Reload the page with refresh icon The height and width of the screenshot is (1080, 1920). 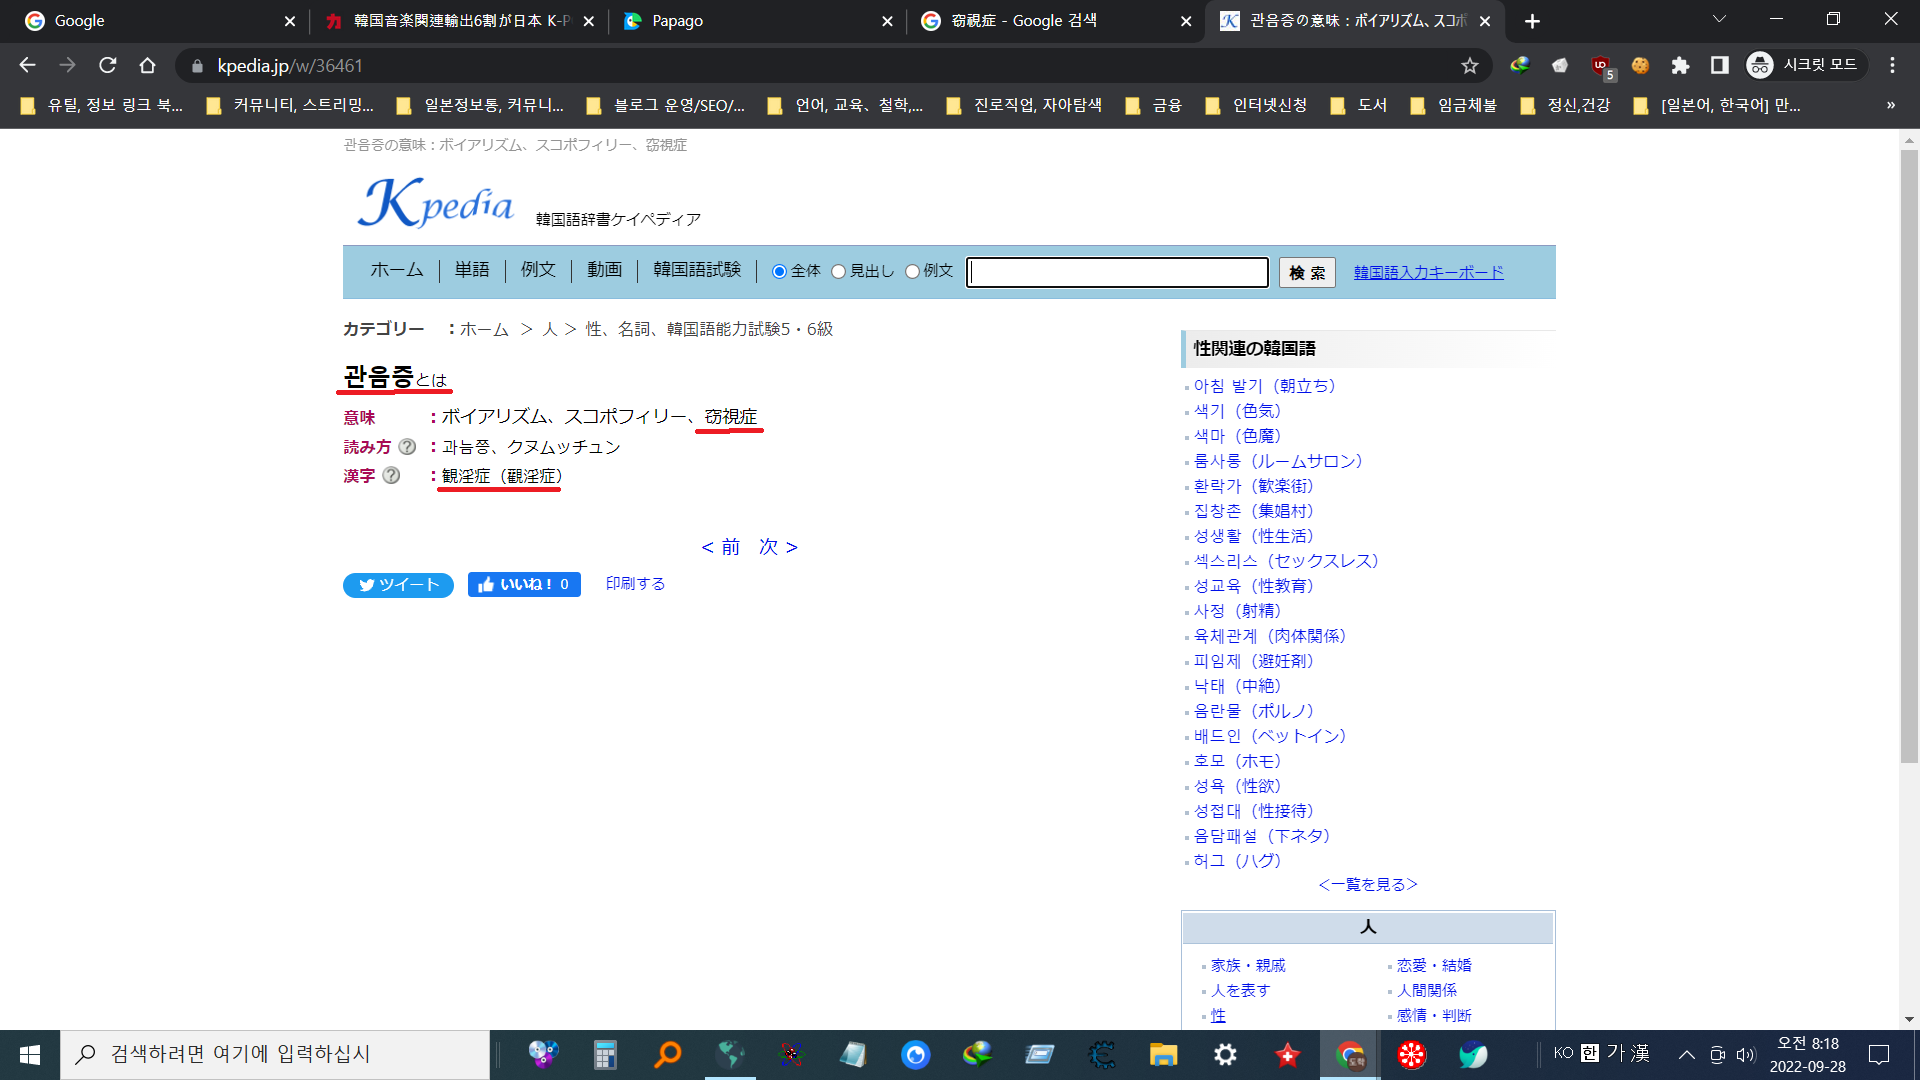[x=108, y=66]
